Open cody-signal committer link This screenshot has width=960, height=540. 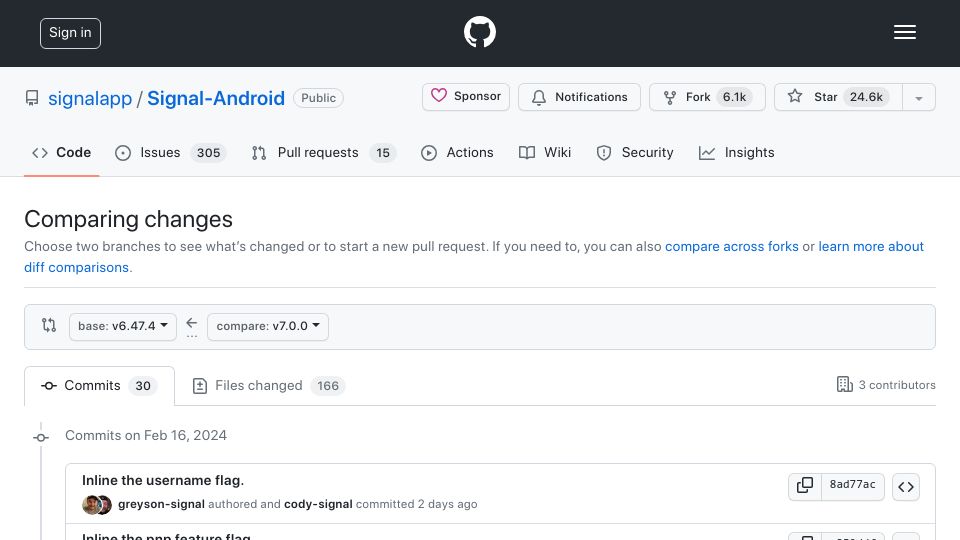(x=318, y=504)
